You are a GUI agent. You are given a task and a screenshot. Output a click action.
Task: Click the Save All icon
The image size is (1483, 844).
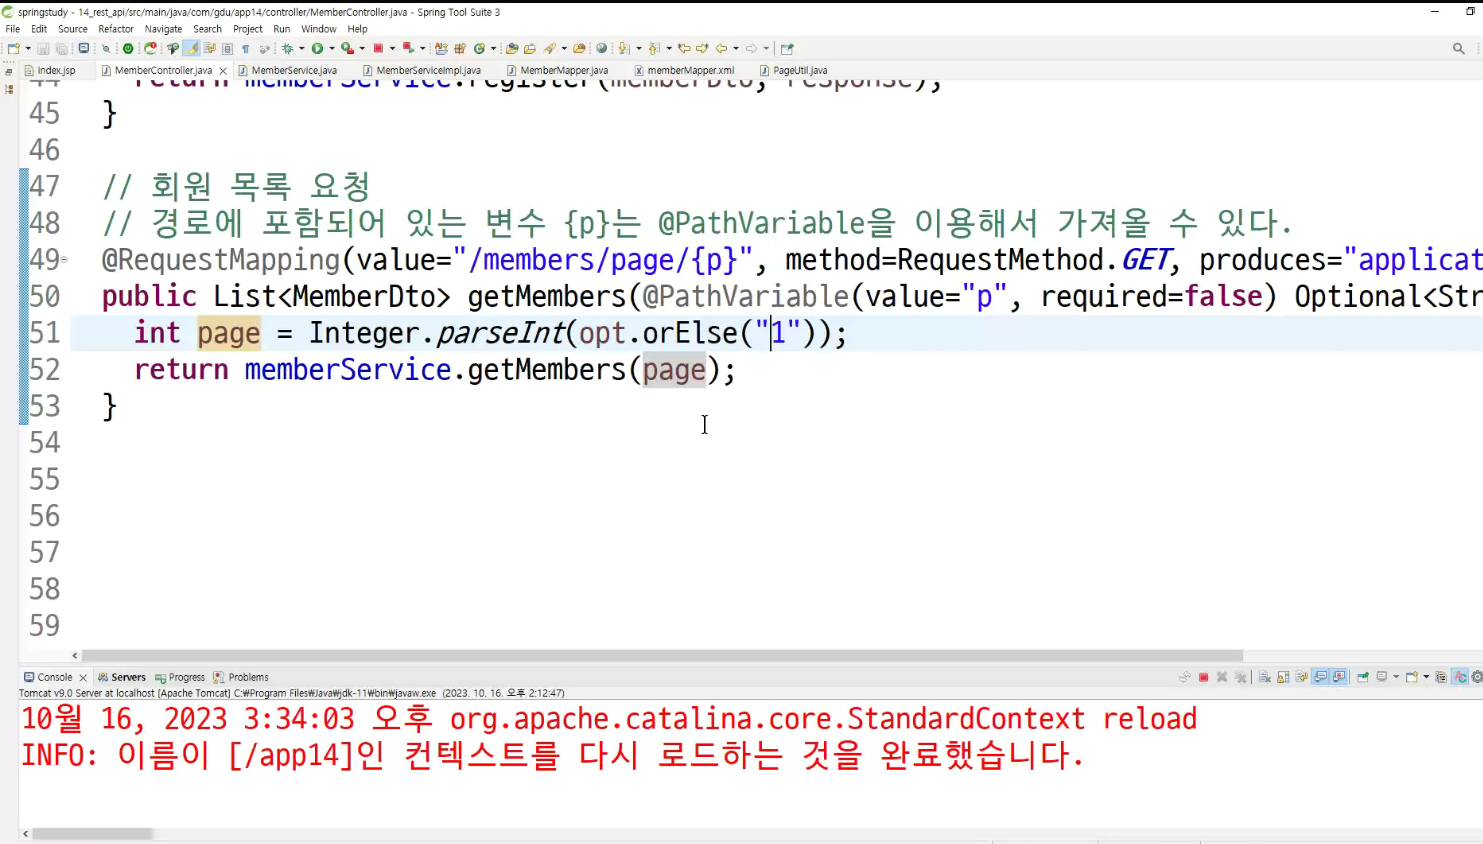(62, 48)
